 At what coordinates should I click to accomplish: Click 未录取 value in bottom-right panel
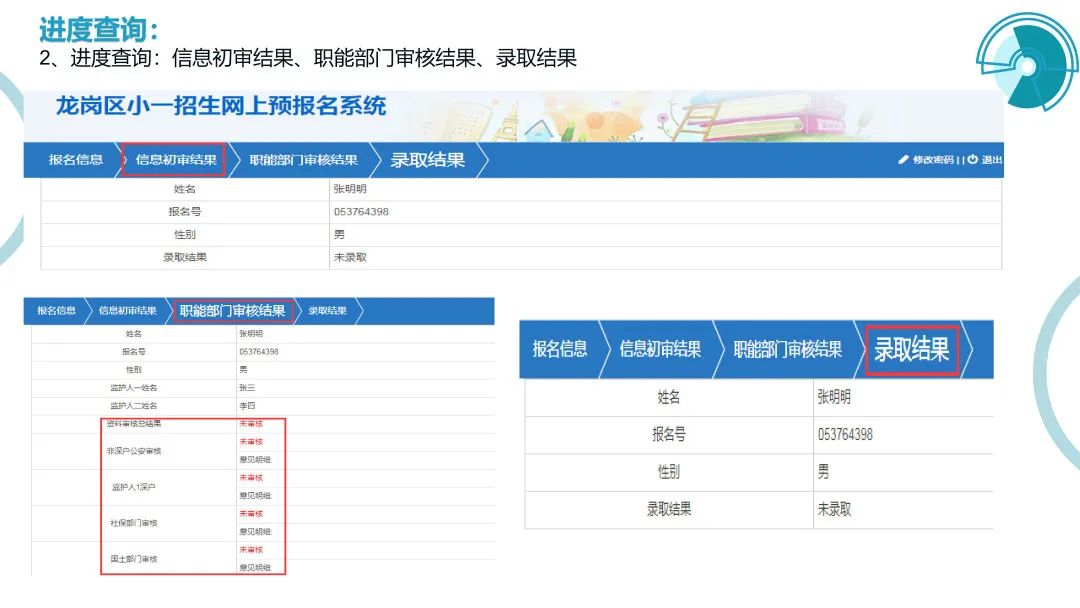pos(833,510)
